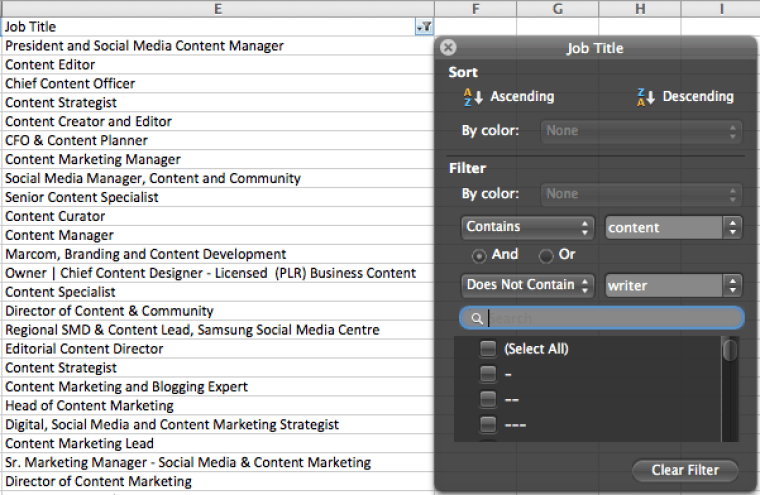Select Social Media Manager, Content and Community cell
The image size is (760, 495).
pos(218,178)
